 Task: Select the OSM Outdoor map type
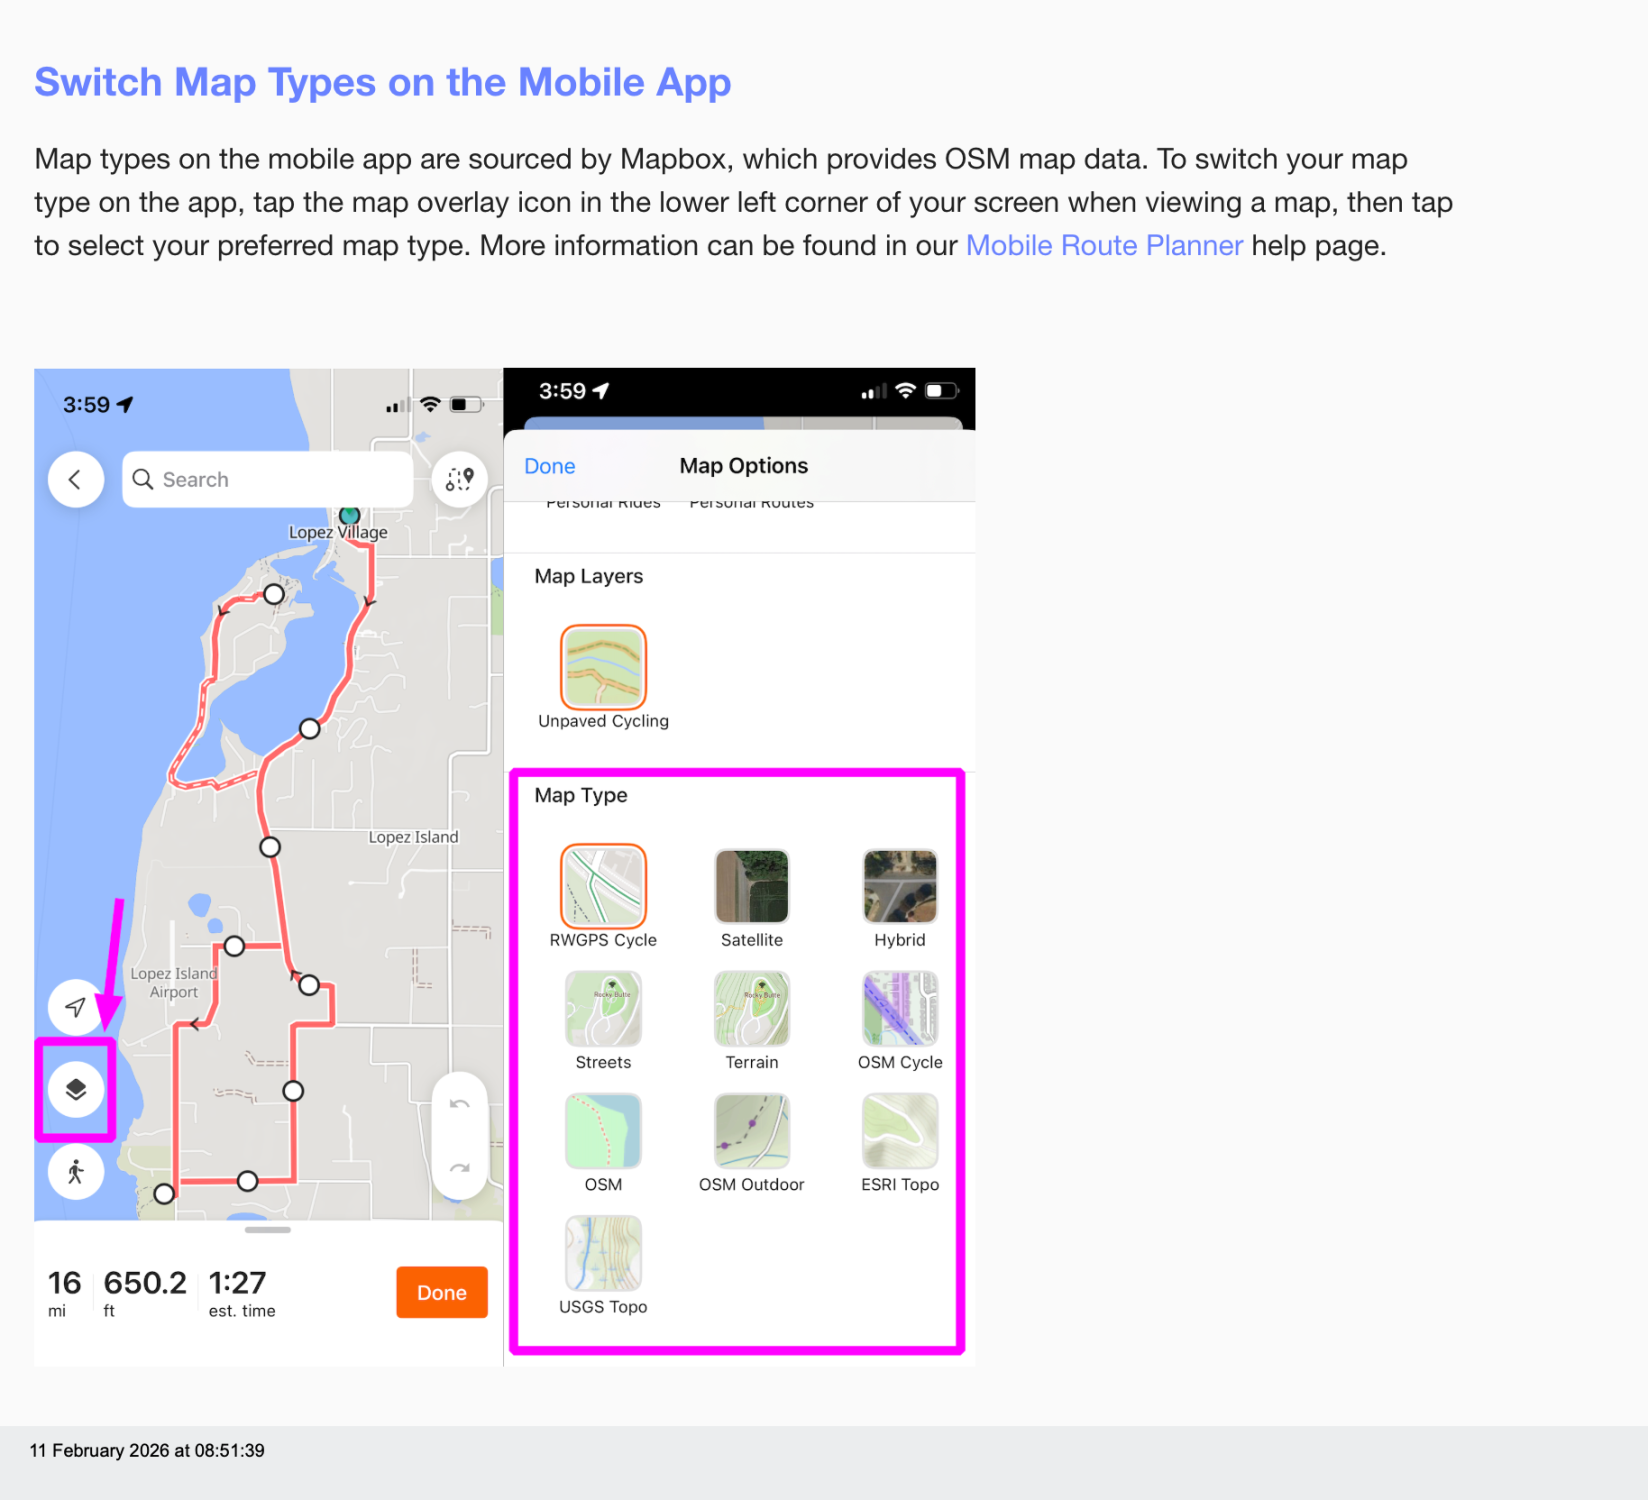(751, 1131)
